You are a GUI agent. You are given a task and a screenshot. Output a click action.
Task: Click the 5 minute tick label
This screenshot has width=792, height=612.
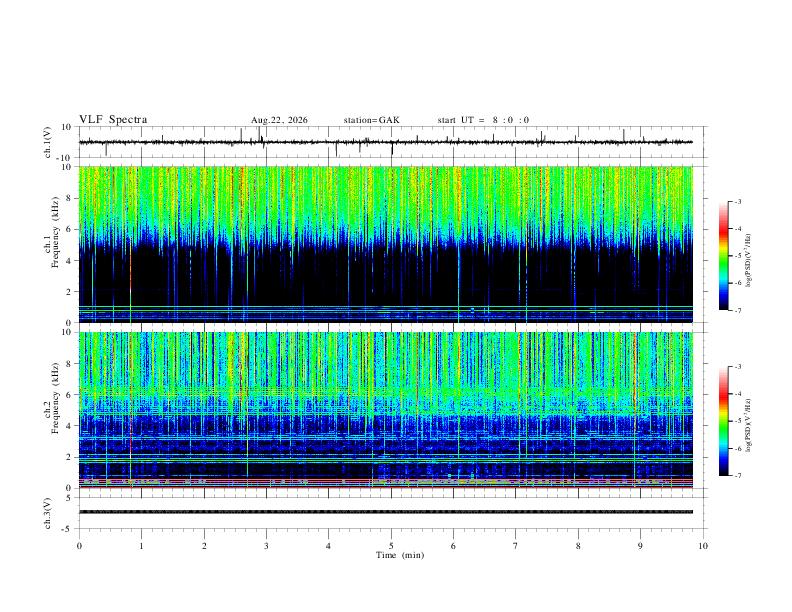pyautogui.click(x=391, y=546)
